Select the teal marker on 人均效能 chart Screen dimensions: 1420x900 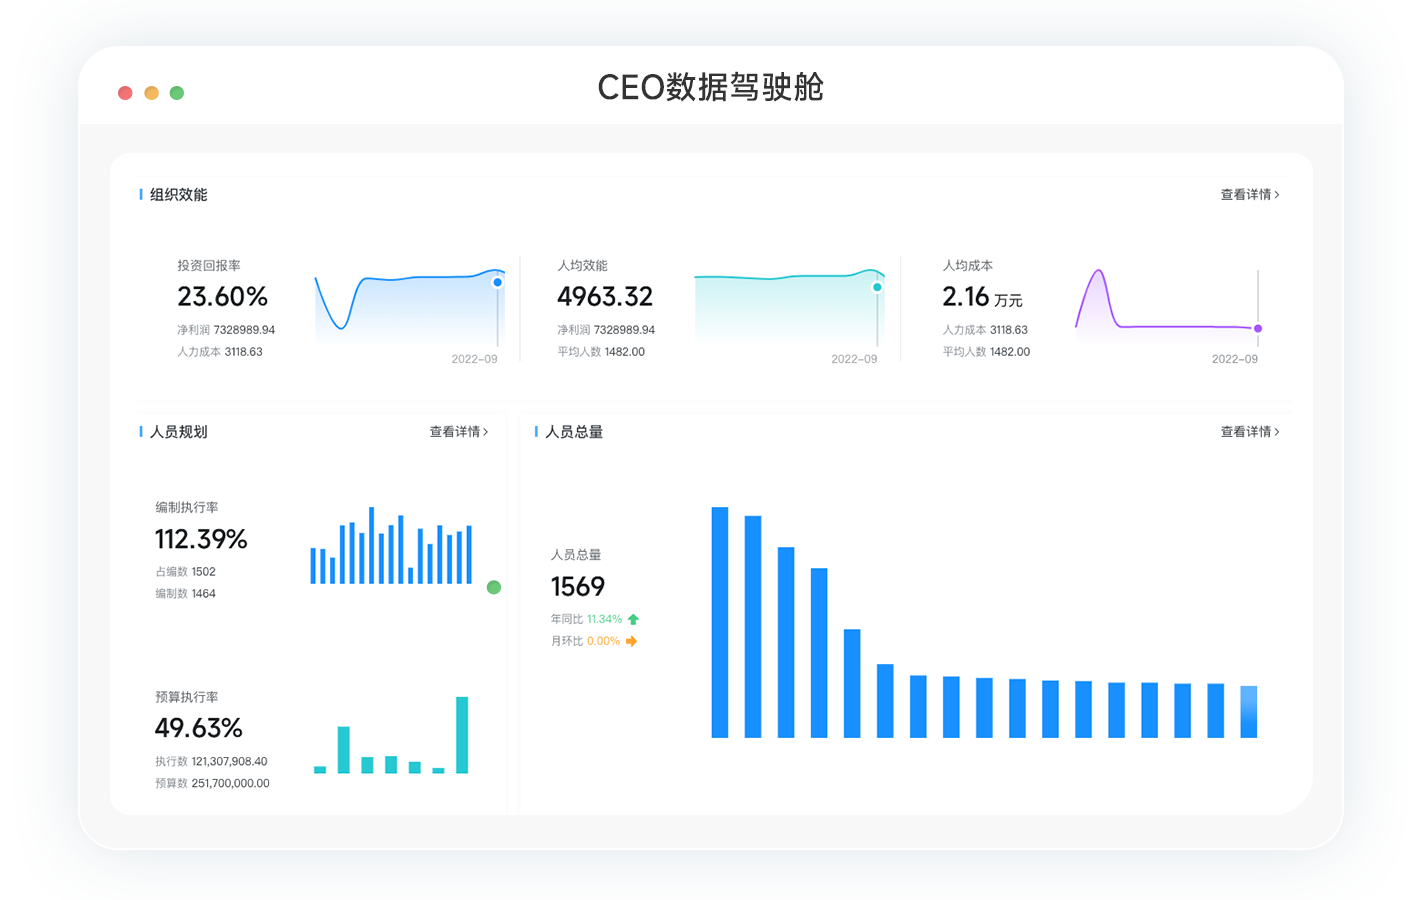coord(877,287)
